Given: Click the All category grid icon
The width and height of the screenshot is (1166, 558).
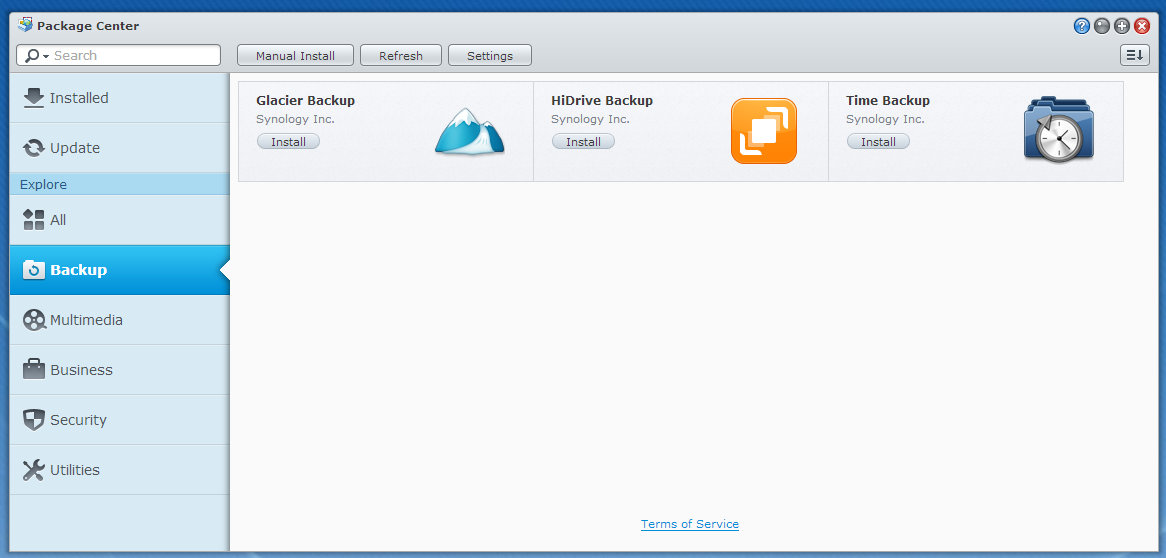Looking at the screenshot, I should (34, 219).
